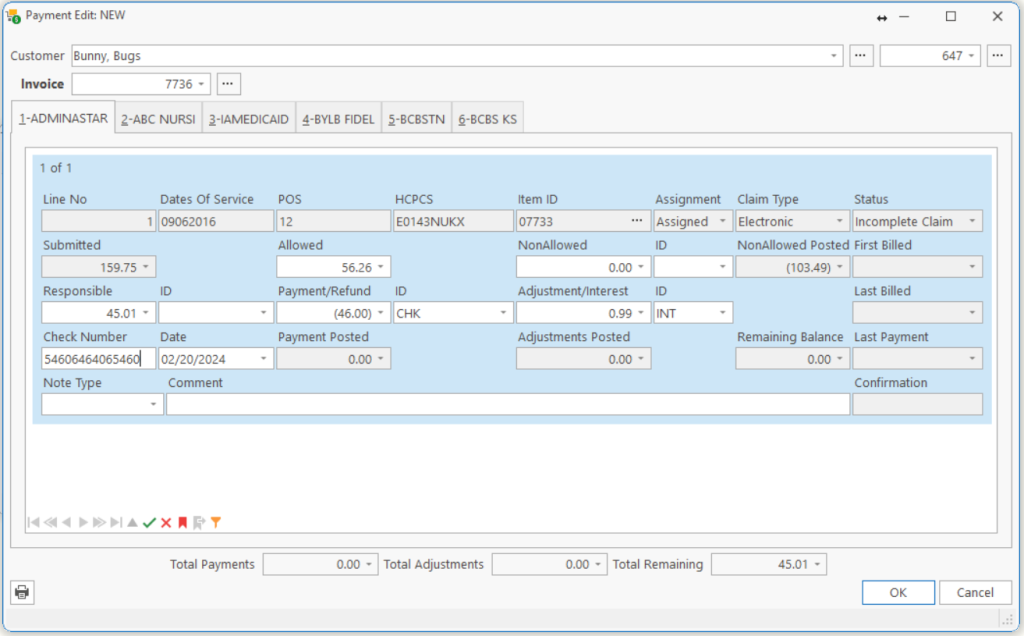Click the red X cancel edit icon
Screen dimensions: 1024x636
point(166,522)
